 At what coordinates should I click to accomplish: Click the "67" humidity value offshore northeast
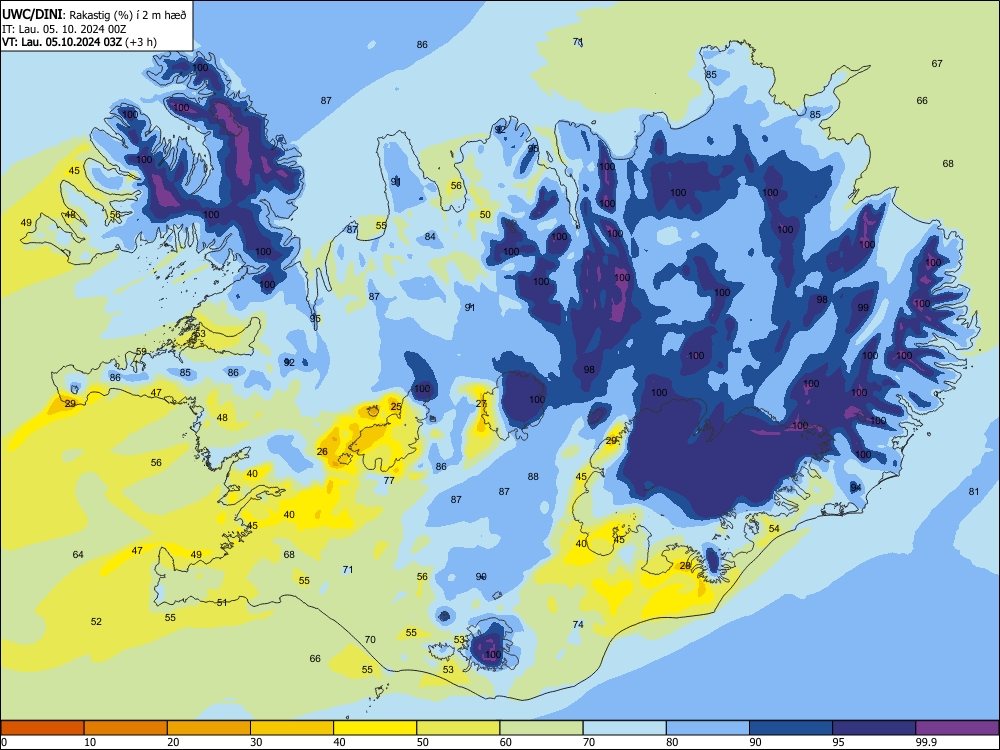click(x=937, y=64)
